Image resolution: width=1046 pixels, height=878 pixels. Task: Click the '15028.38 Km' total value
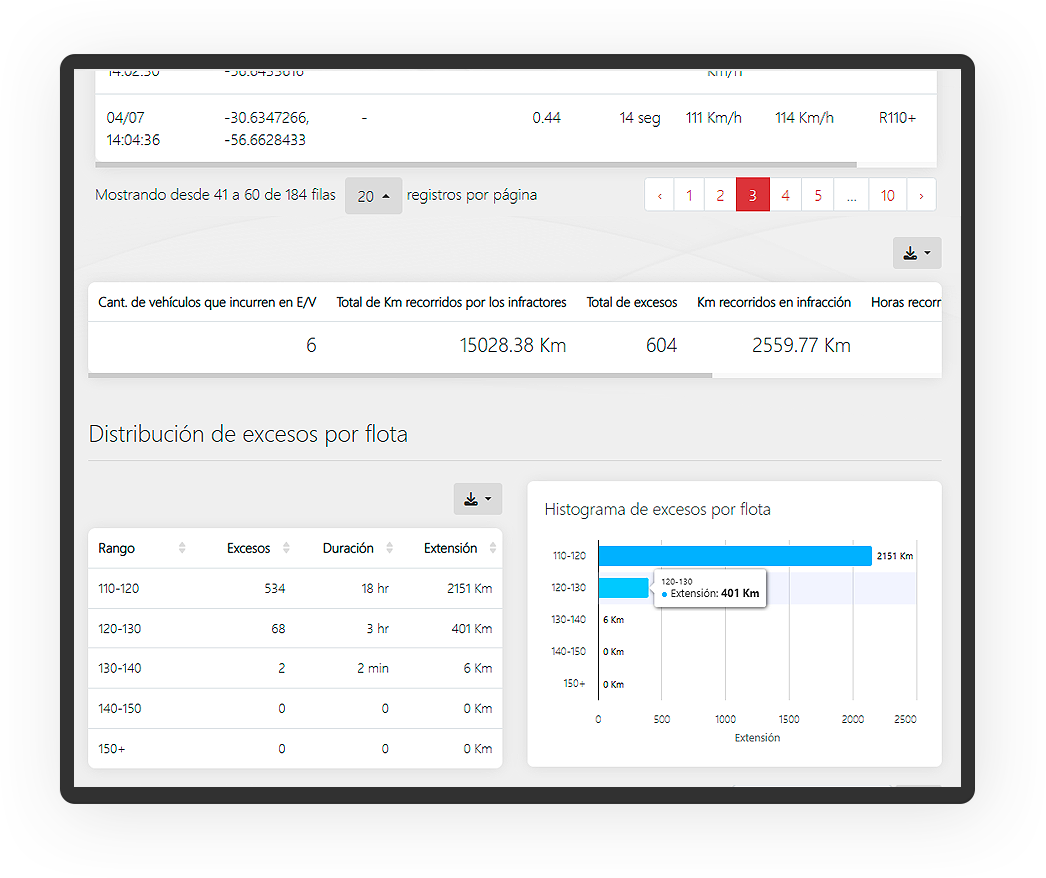point(512,346)
